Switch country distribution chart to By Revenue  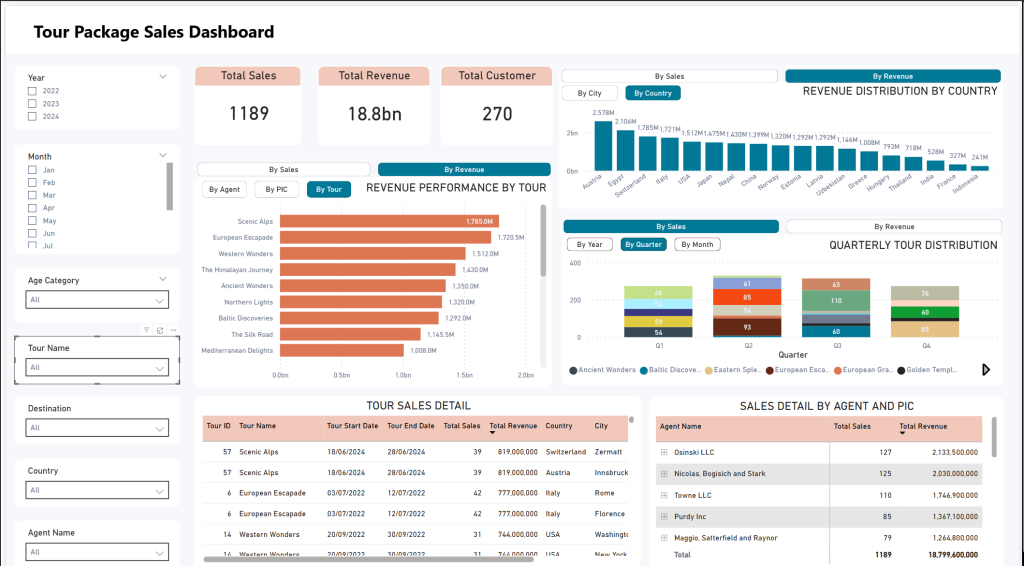pyautogui.click(x=893, y=76)
